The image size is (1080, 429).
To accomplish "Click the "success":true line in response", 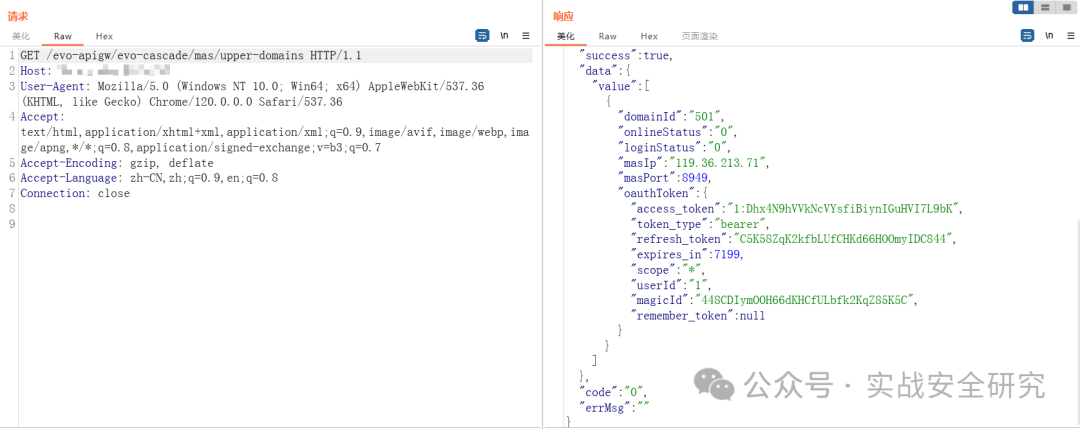I will click(x=626, y=56).
